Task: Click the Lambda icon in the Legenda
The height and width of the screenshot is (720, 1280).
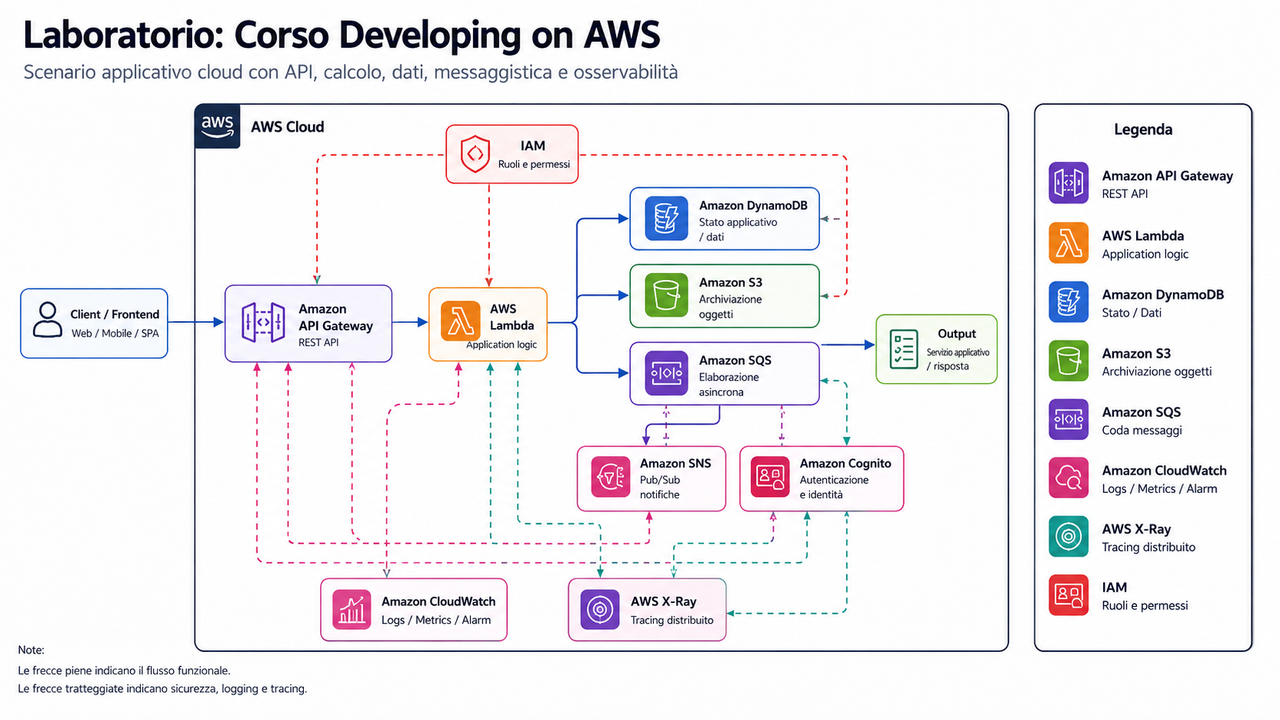Action: click(1069, 243)
